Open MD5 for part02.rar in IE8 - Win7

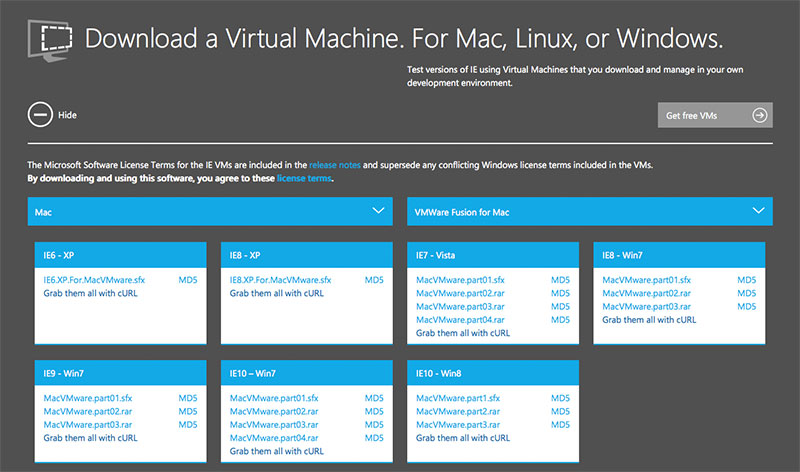pos(746,293)
